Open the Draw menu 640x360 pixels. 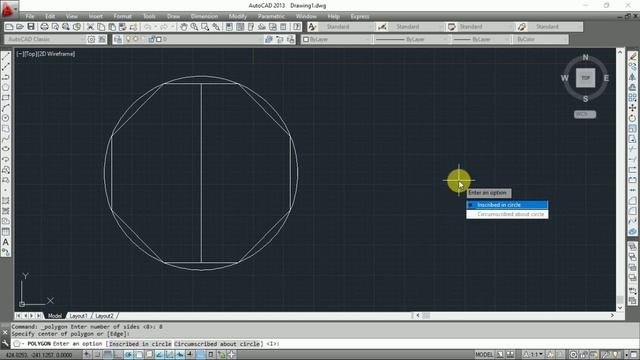click(173, 16)
